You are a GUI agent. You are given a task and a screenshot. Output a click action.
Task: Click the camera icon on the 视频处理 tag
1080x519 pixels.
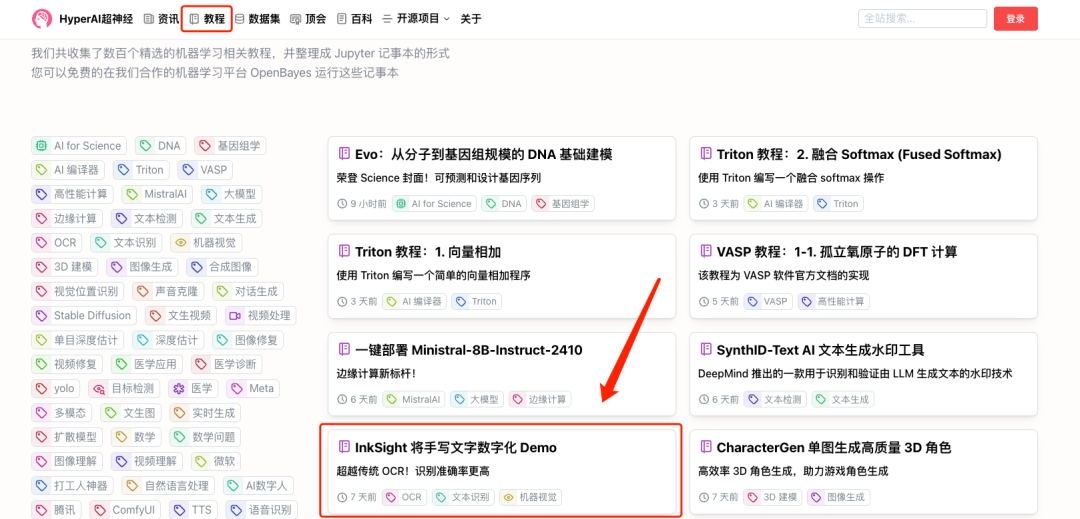pos(235,316)
